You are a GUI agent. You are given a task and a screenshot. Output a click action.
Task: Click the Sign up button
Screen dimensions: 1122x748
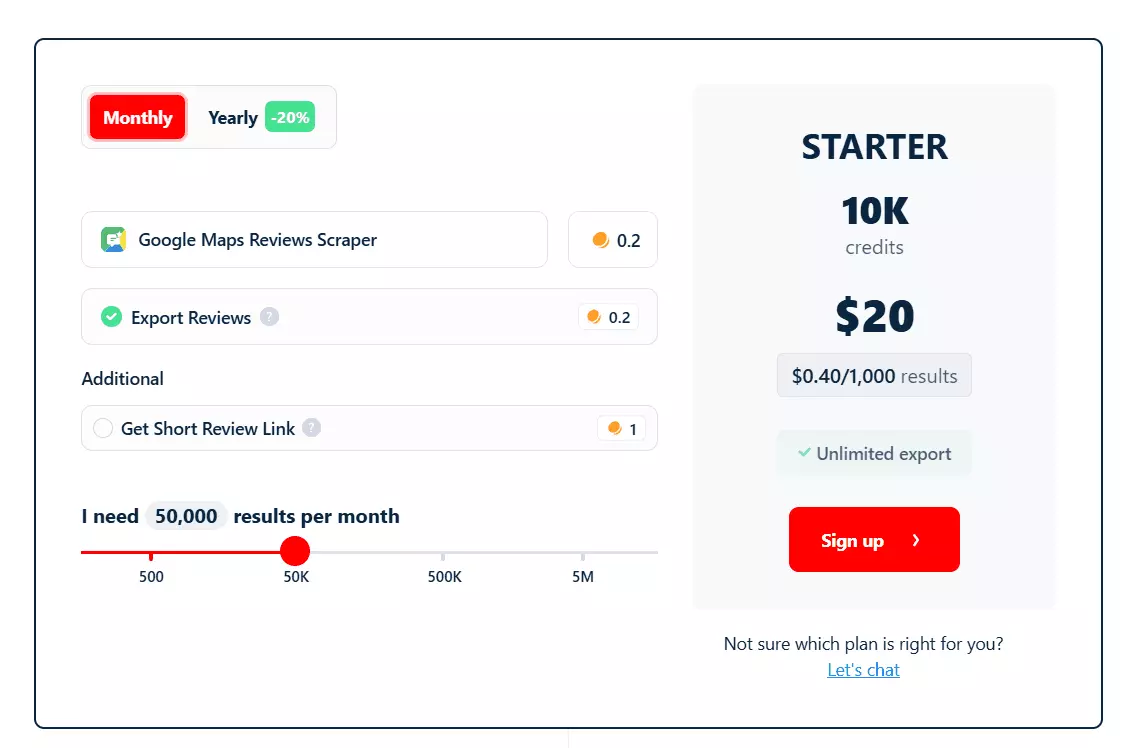874,539
